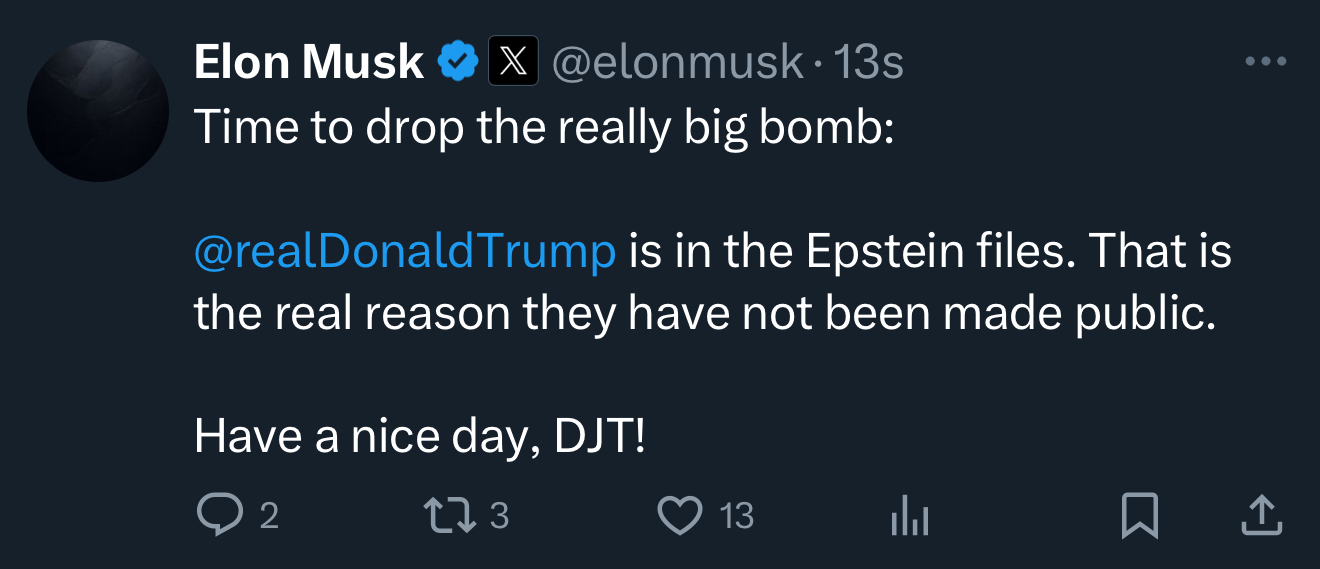
Task: Click the blue verified checkmark badge
Action: 458,63
